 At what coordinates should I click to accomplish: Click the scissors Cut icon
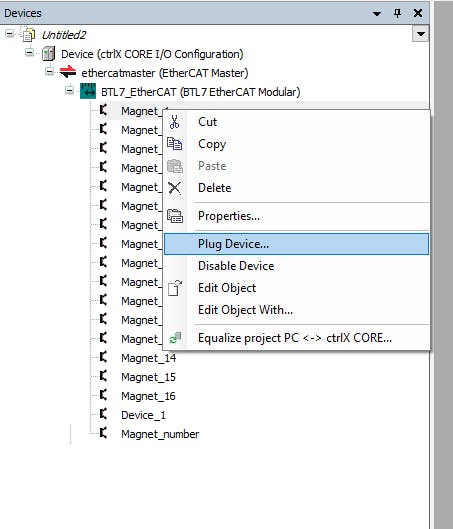coord(174,122)
